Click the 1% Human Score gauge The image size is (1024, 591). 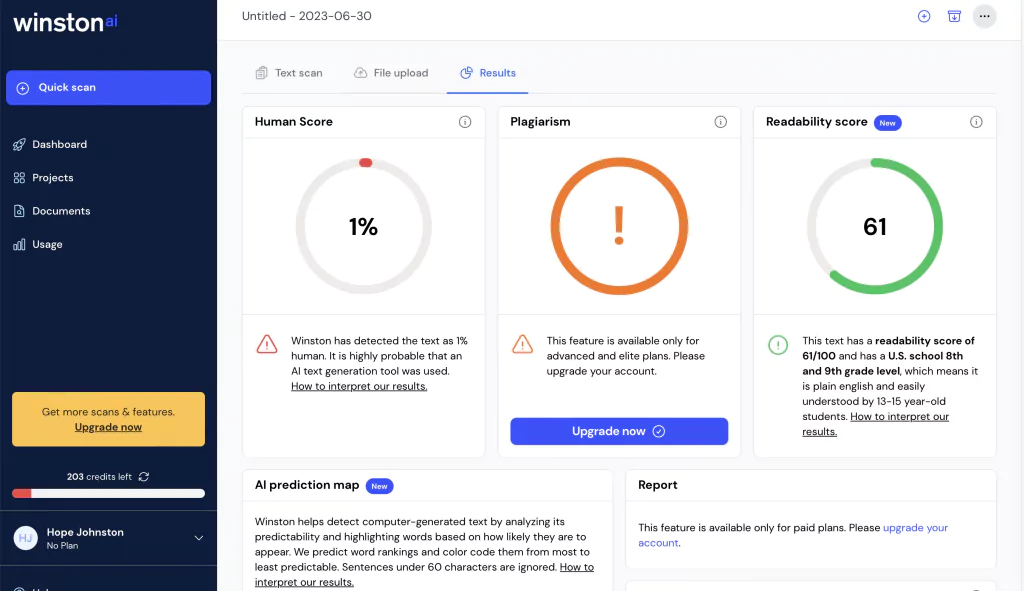[x=364, y=226]
